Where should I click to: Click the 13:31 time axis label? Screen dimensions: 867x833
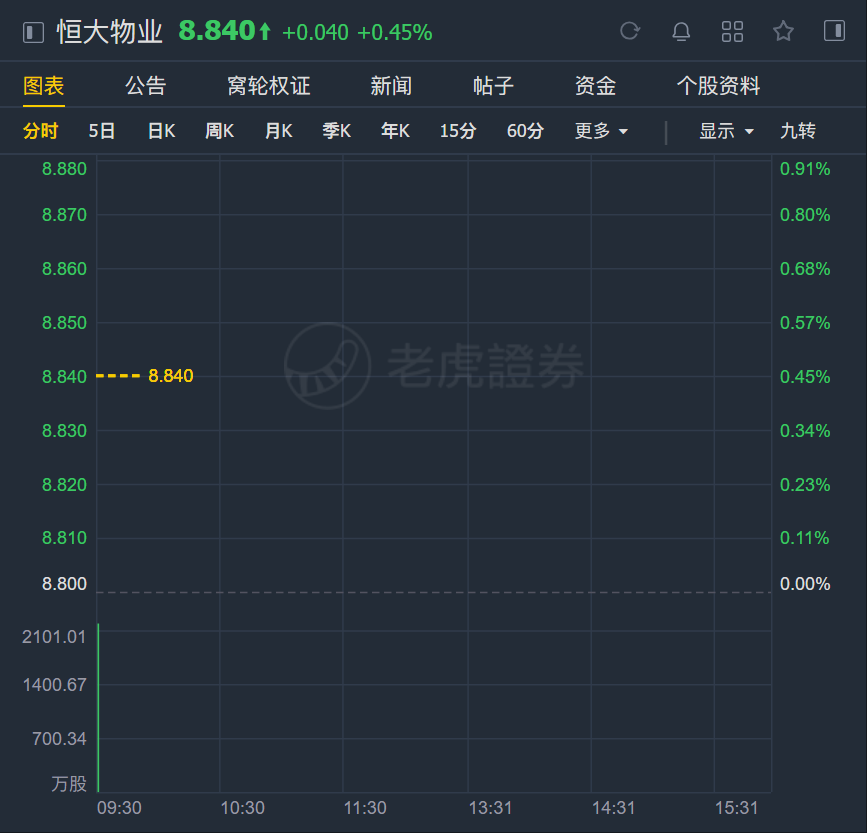click(x=490, y=808)
